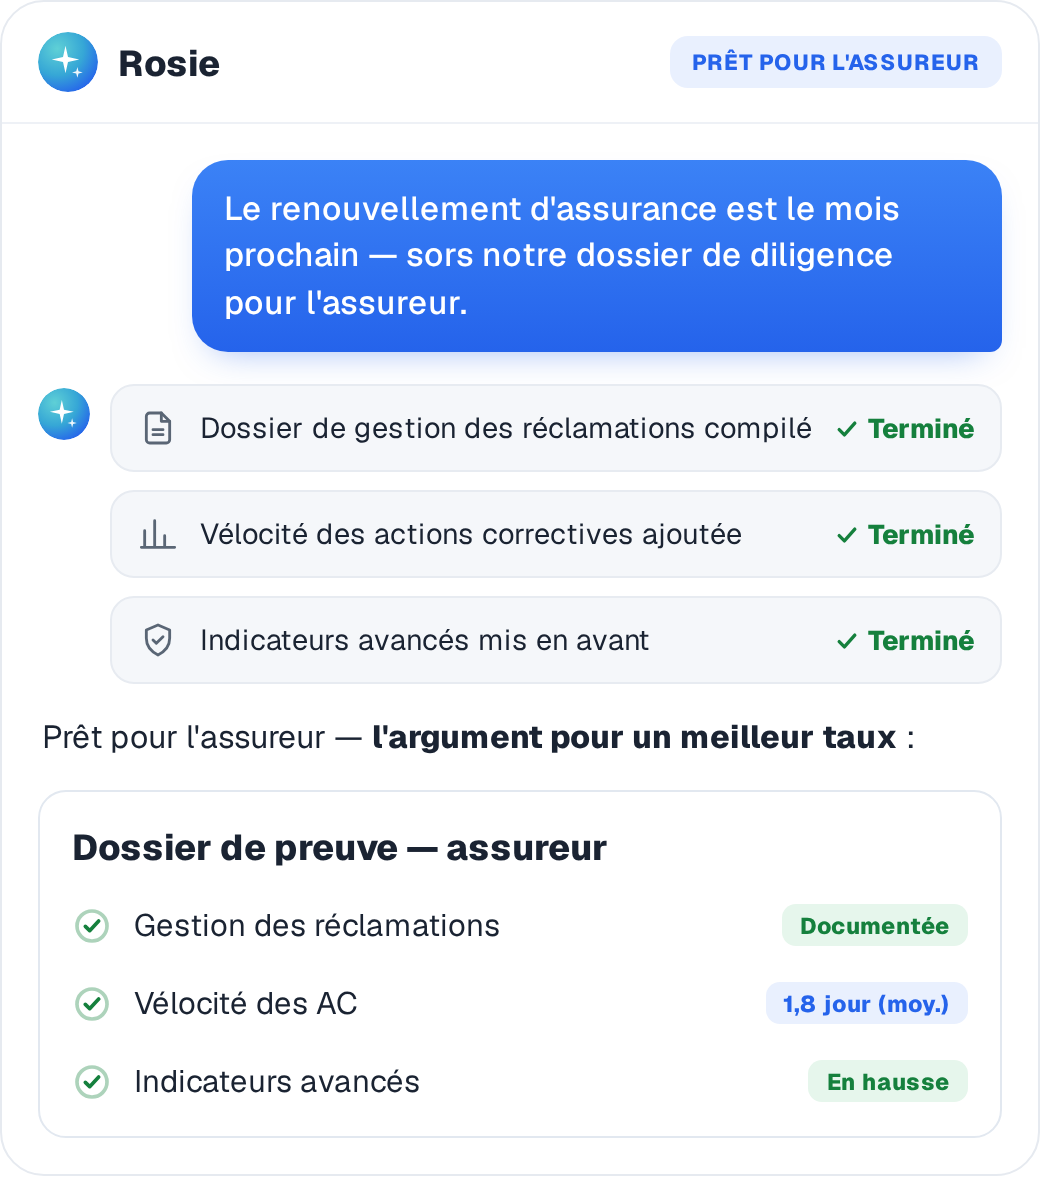The height and width of the screenshot is (1178, 1040).
Task: Click the document icon on the compiled dossier row
Action: [x=158, y=428]
